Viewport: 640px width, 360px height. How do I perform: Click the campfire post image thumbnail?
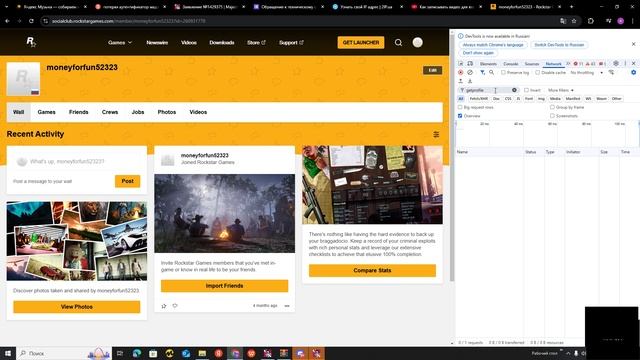[224, 213]
